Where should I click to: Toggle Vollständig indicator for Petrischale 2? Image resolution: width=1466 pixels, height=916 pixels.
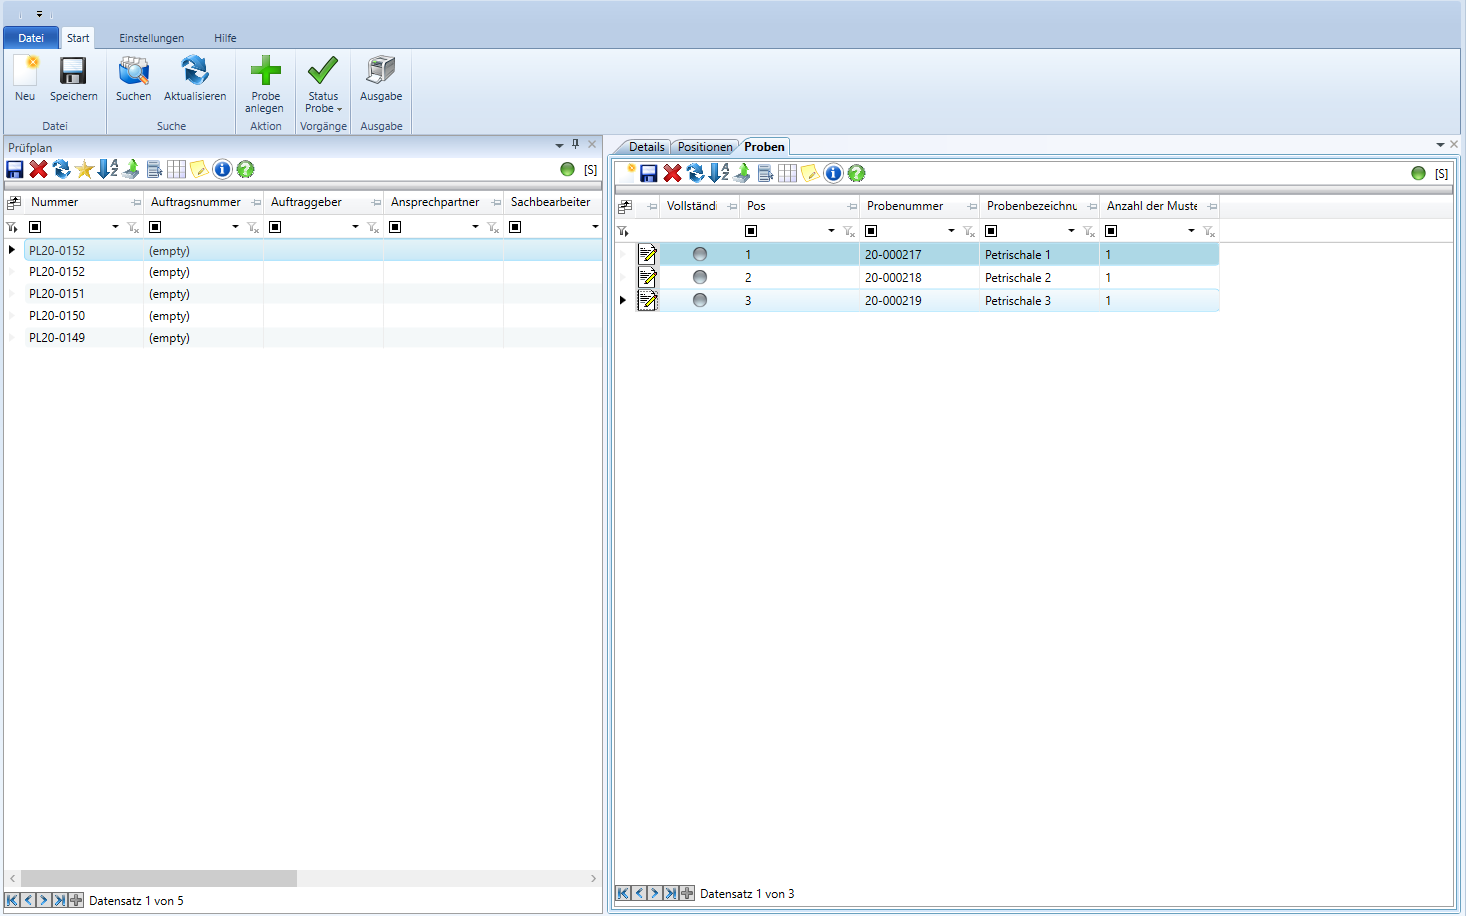(700, 277)
